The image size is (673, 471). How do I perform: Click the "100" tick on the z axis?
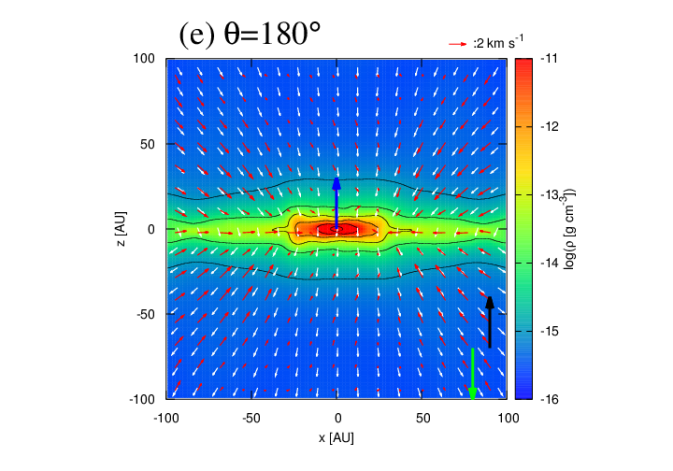coord(144,58)
